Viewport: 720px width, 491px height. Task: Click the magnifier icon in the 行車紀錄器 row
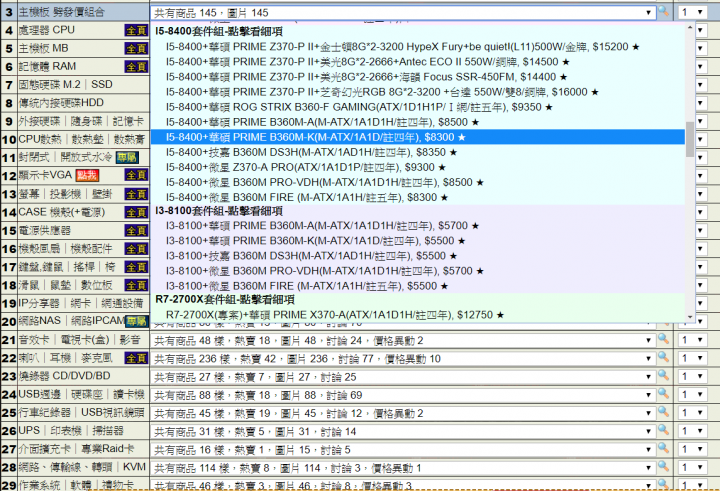[x=664, y=412]
